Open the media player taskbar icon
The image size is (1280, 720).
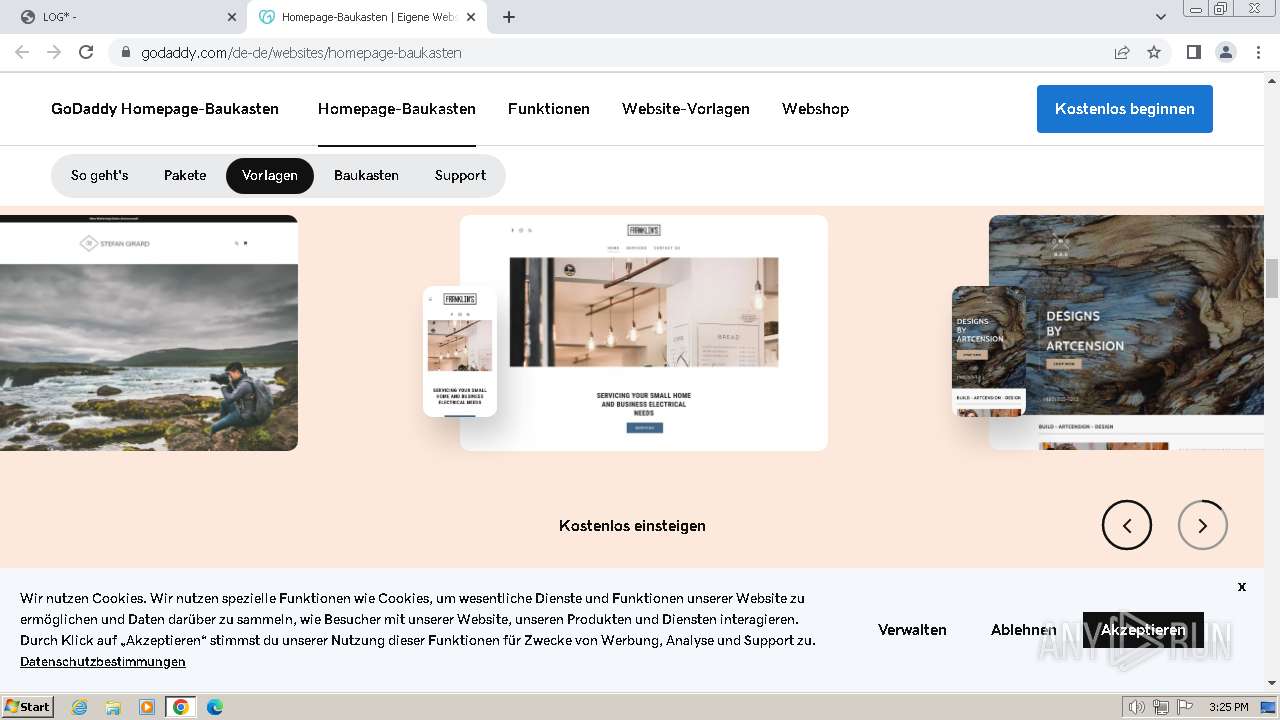(x=147, y=707)
